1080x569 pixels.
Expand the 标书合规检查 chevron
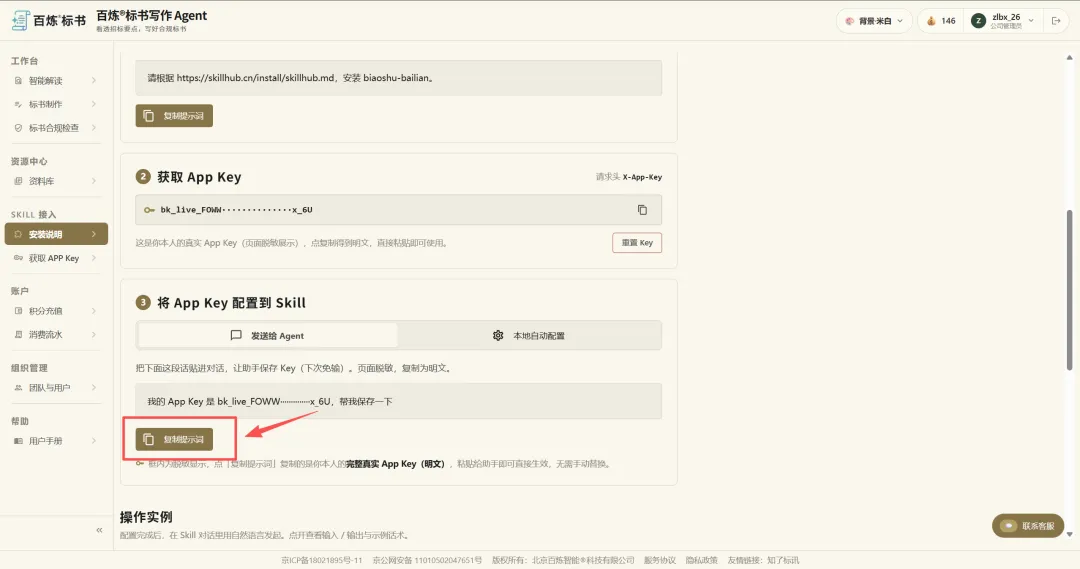coord(94,127)
